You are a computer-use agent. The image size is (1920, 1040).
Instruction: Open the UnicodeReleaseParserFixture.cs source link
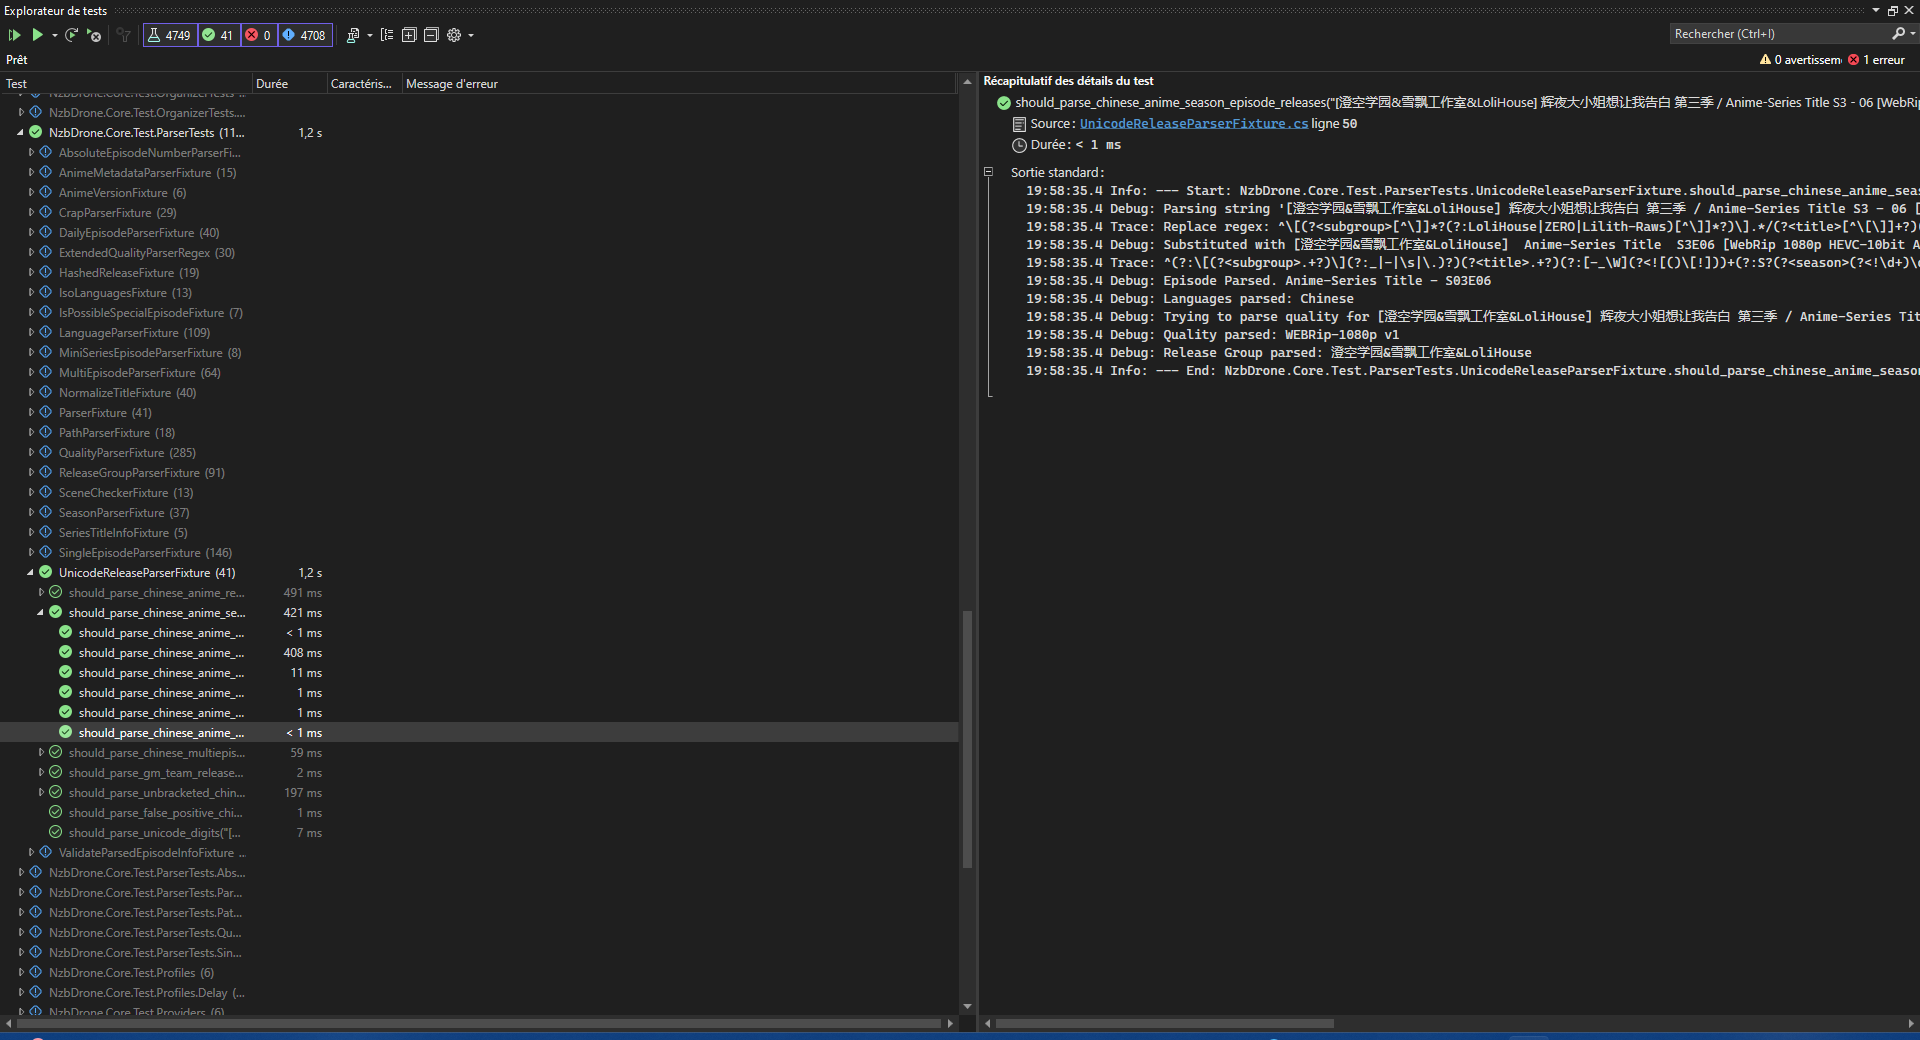(x=1194, y=123)
